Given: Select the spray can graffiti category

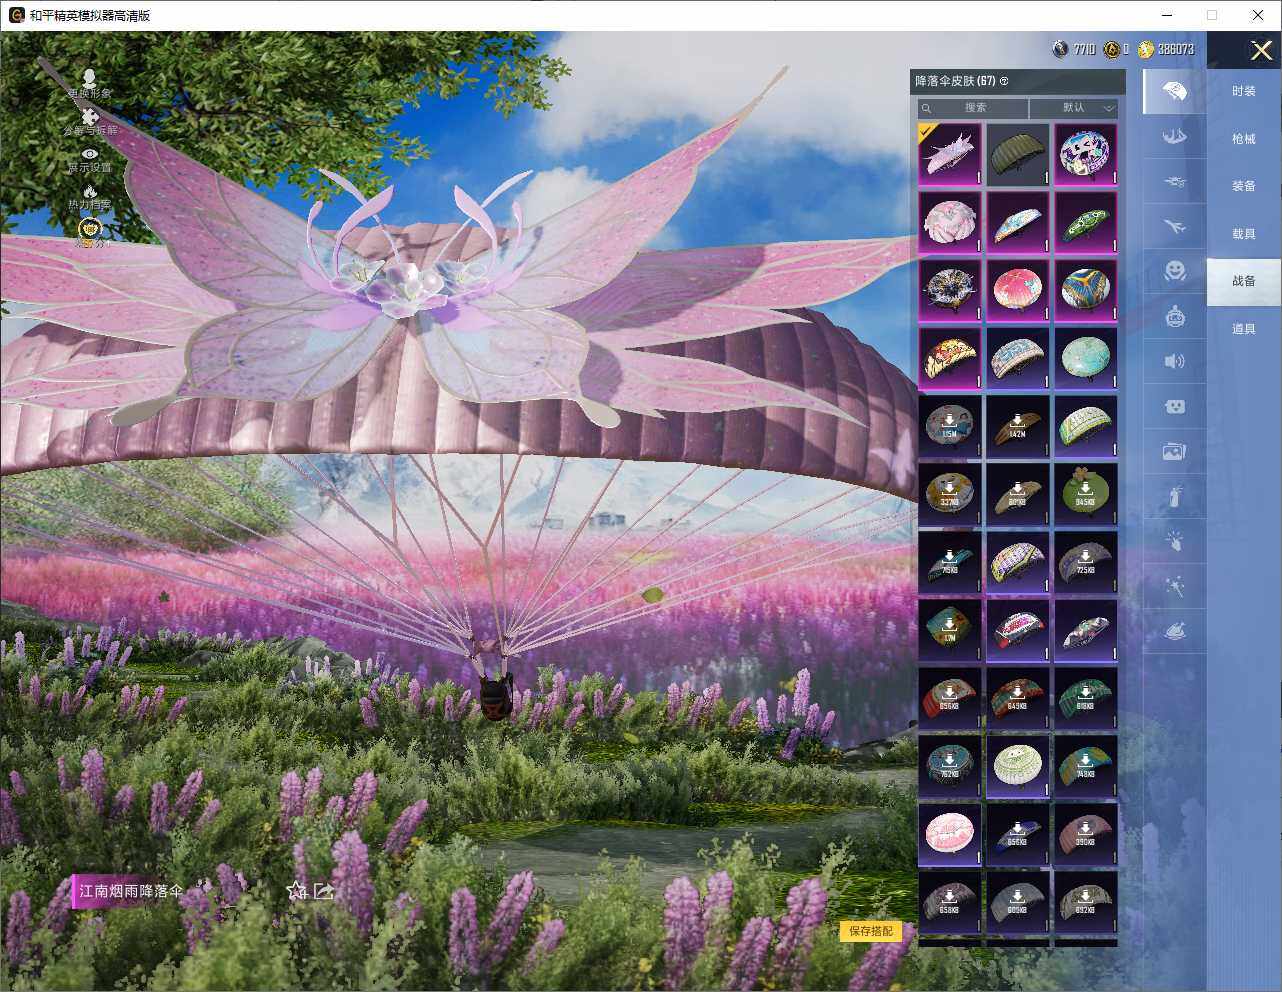Looking at the screenshot, I should [x=1175, y=496].
